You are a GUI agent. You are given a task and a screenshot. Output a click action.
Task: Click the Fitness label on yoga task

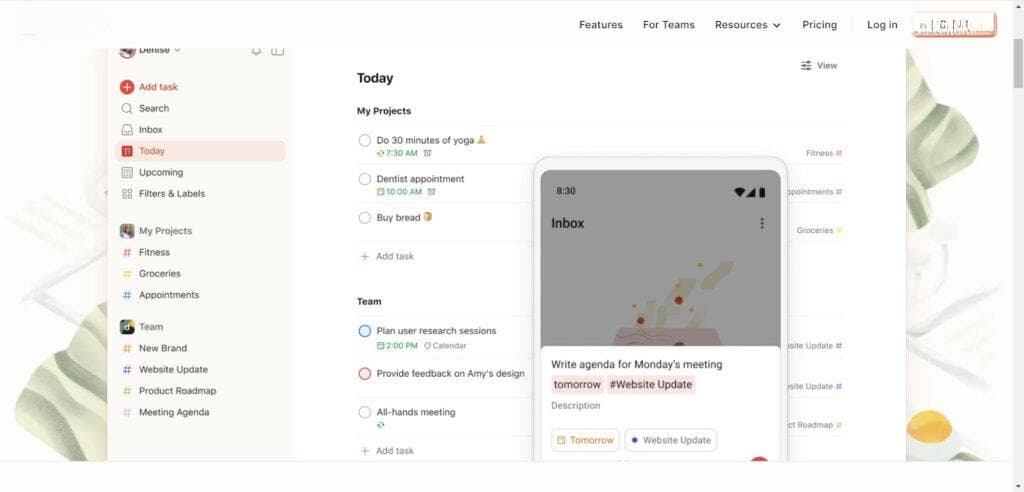824,154
